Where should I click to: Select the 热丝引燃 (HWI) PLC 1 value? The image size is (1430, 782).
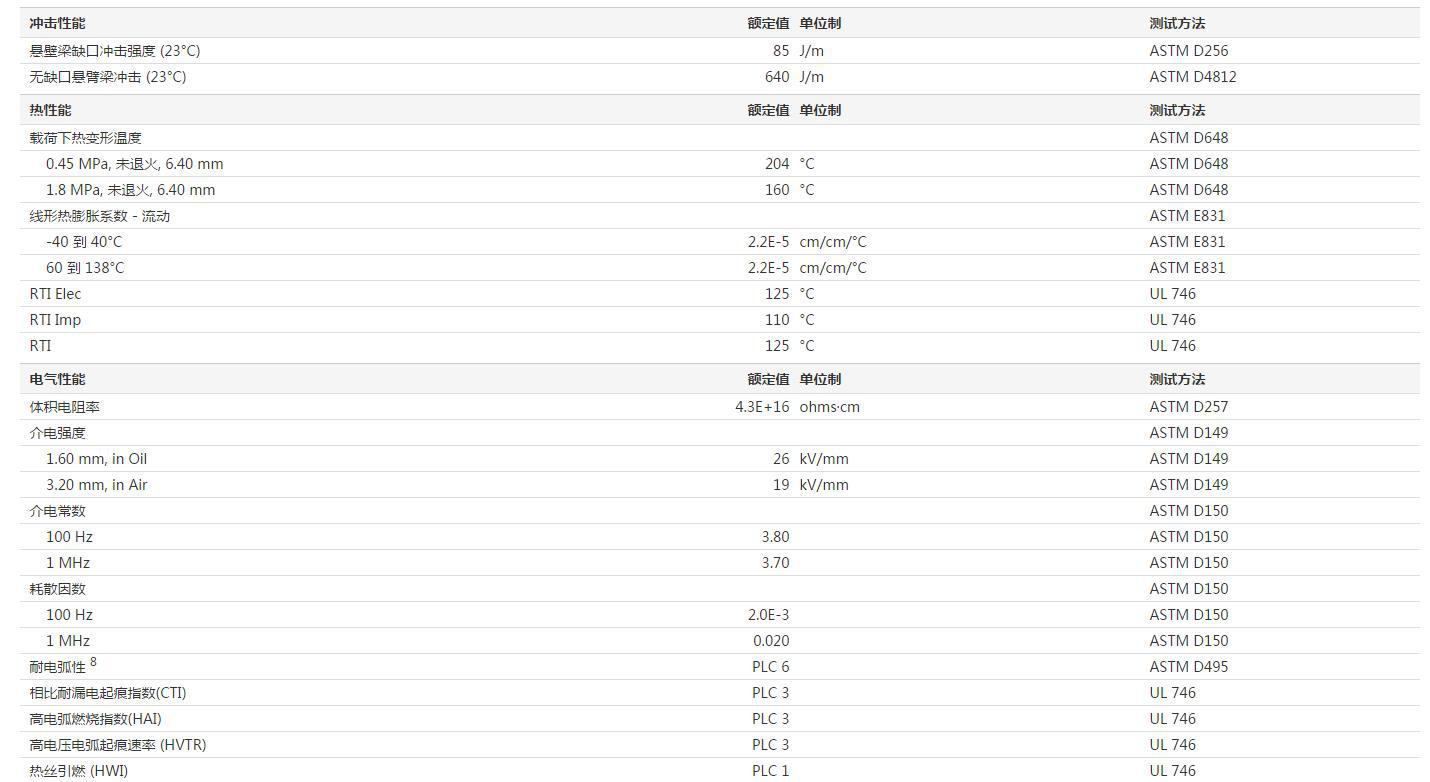point(771,771)
